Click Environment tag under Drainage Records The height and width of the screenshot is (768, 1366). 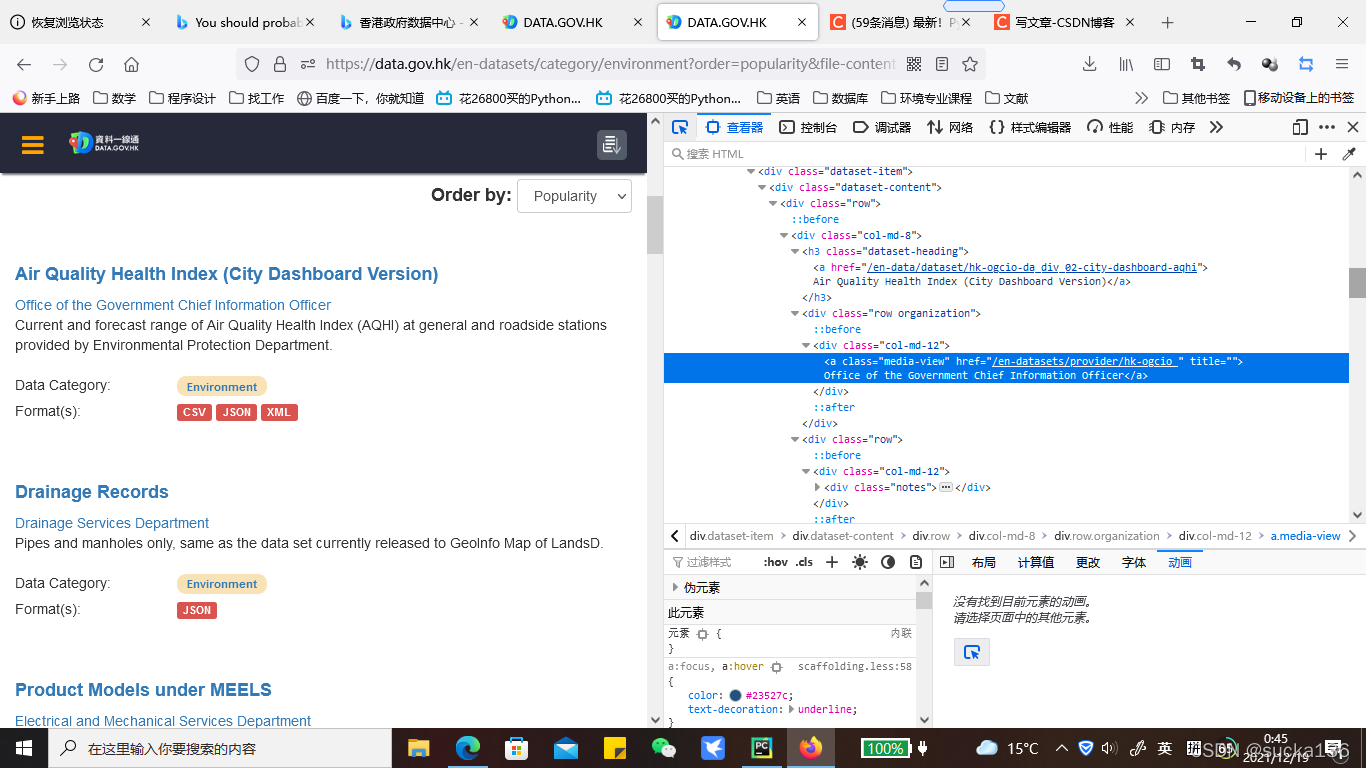coord(222,584)
